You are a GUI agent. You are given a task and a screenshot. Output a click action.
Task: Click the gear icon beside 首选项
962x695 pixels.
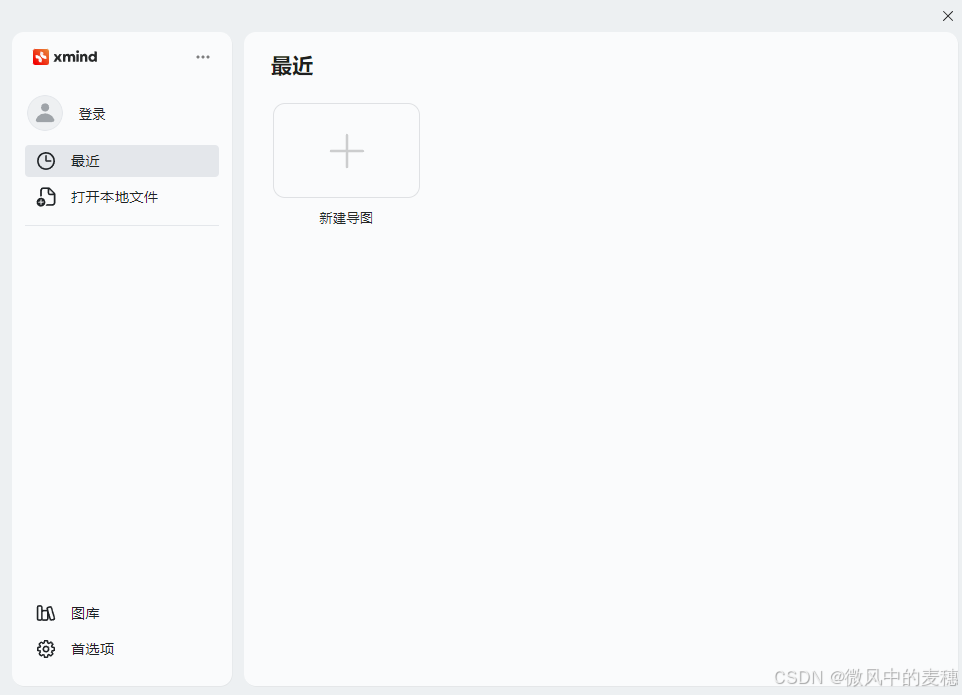pos(46,648)
